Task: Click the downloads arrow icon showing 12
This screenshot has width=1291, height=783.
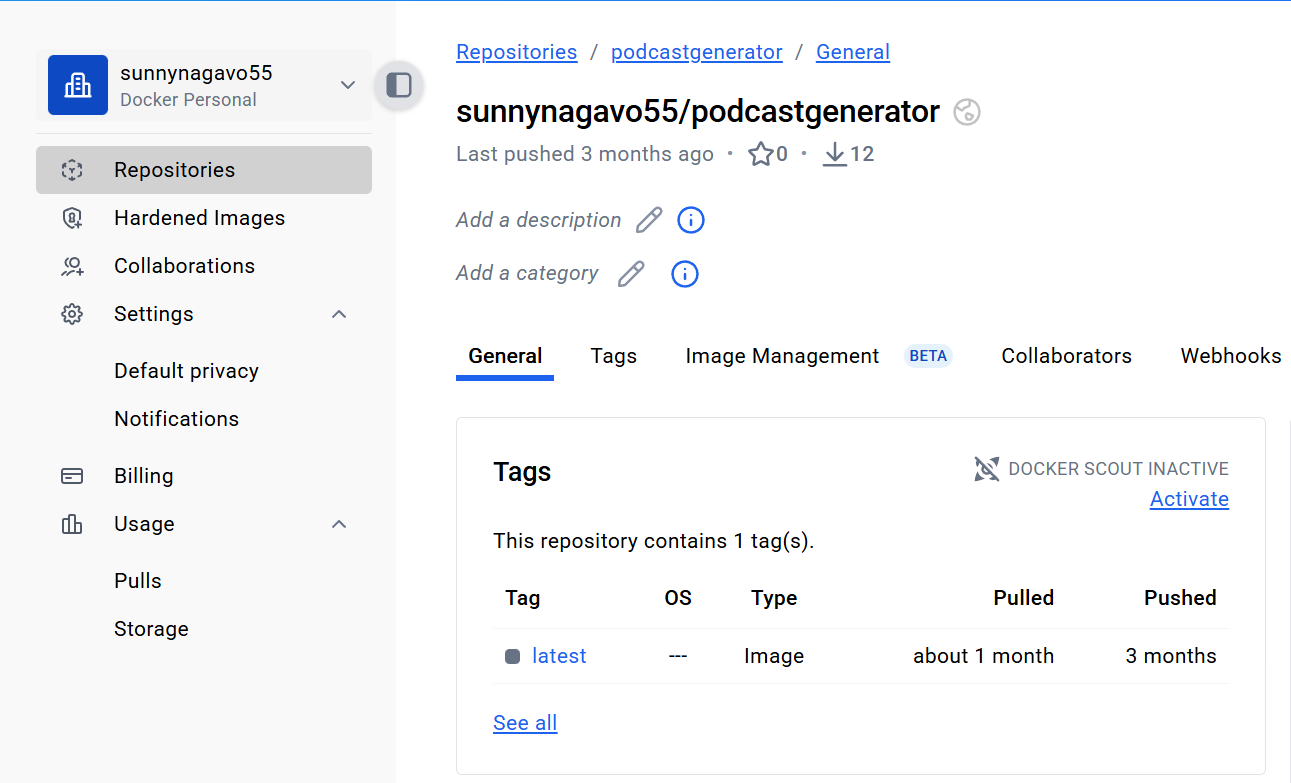Action: click(x=835, y=154)
